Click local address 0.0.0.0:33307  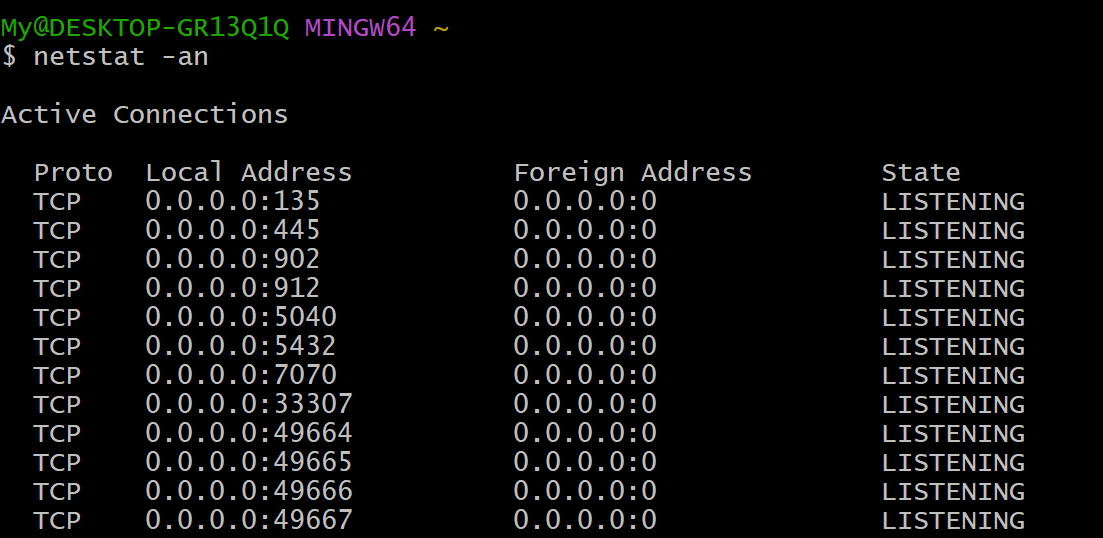(249, 404)
